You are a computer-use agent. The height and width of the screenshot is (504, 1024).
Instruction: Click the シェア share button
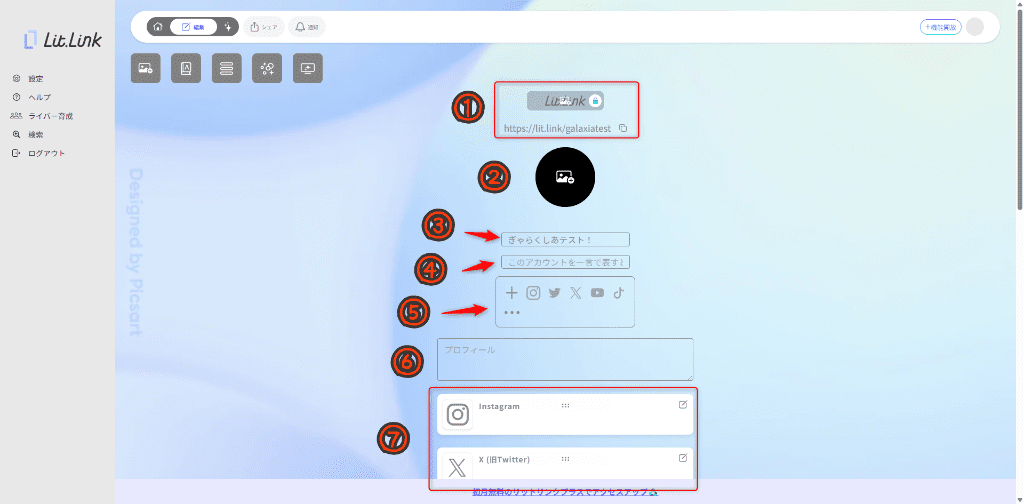click(264, 27)
